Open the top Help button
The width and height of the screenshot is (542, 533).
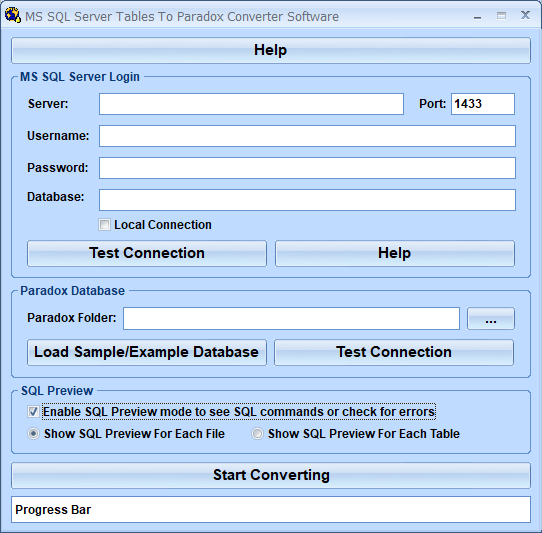(x=271, y=50)
